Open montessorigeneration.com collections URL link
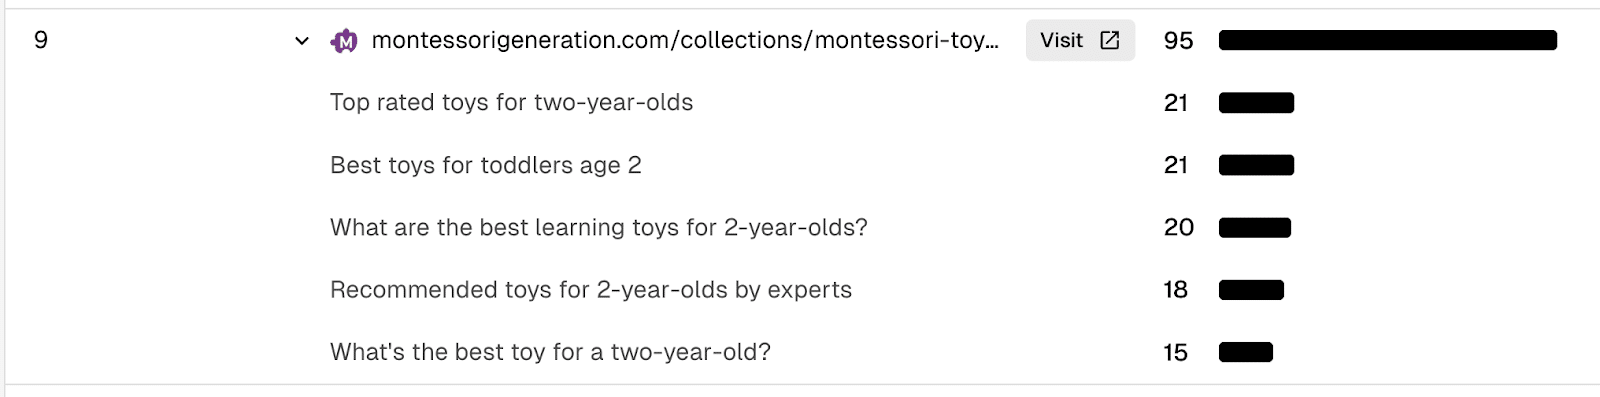Screen dimensions: 1600x397 tap(685, 40)
